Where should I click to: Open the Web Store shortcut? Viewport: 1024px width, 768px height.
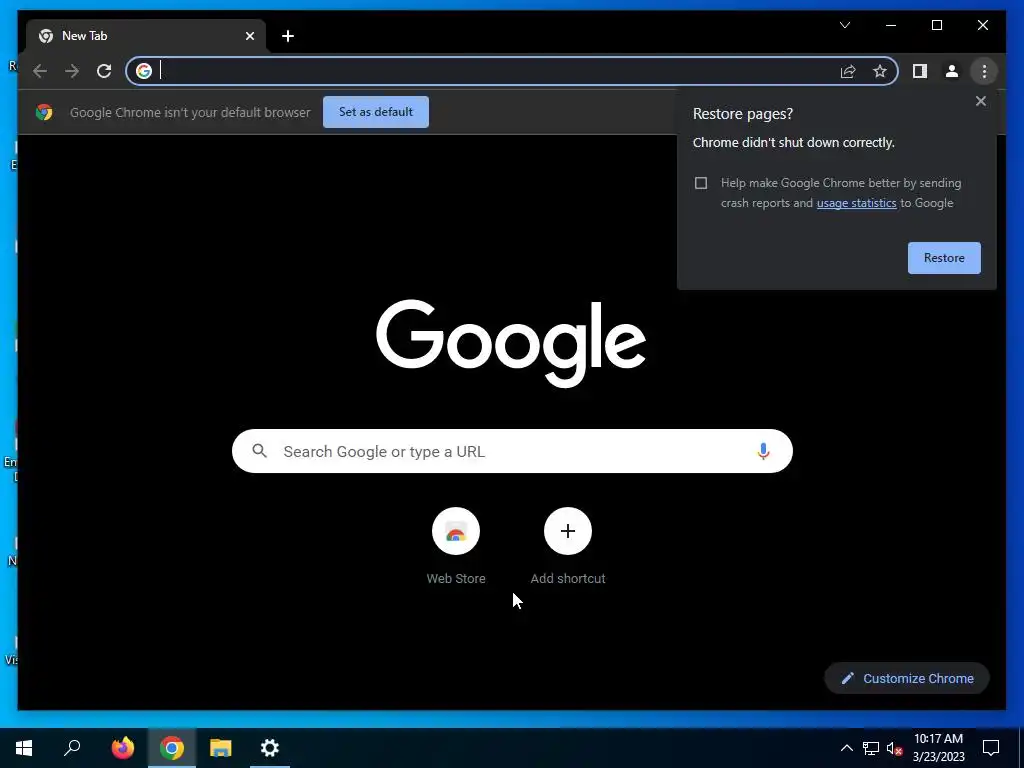(x=456, y=545)
